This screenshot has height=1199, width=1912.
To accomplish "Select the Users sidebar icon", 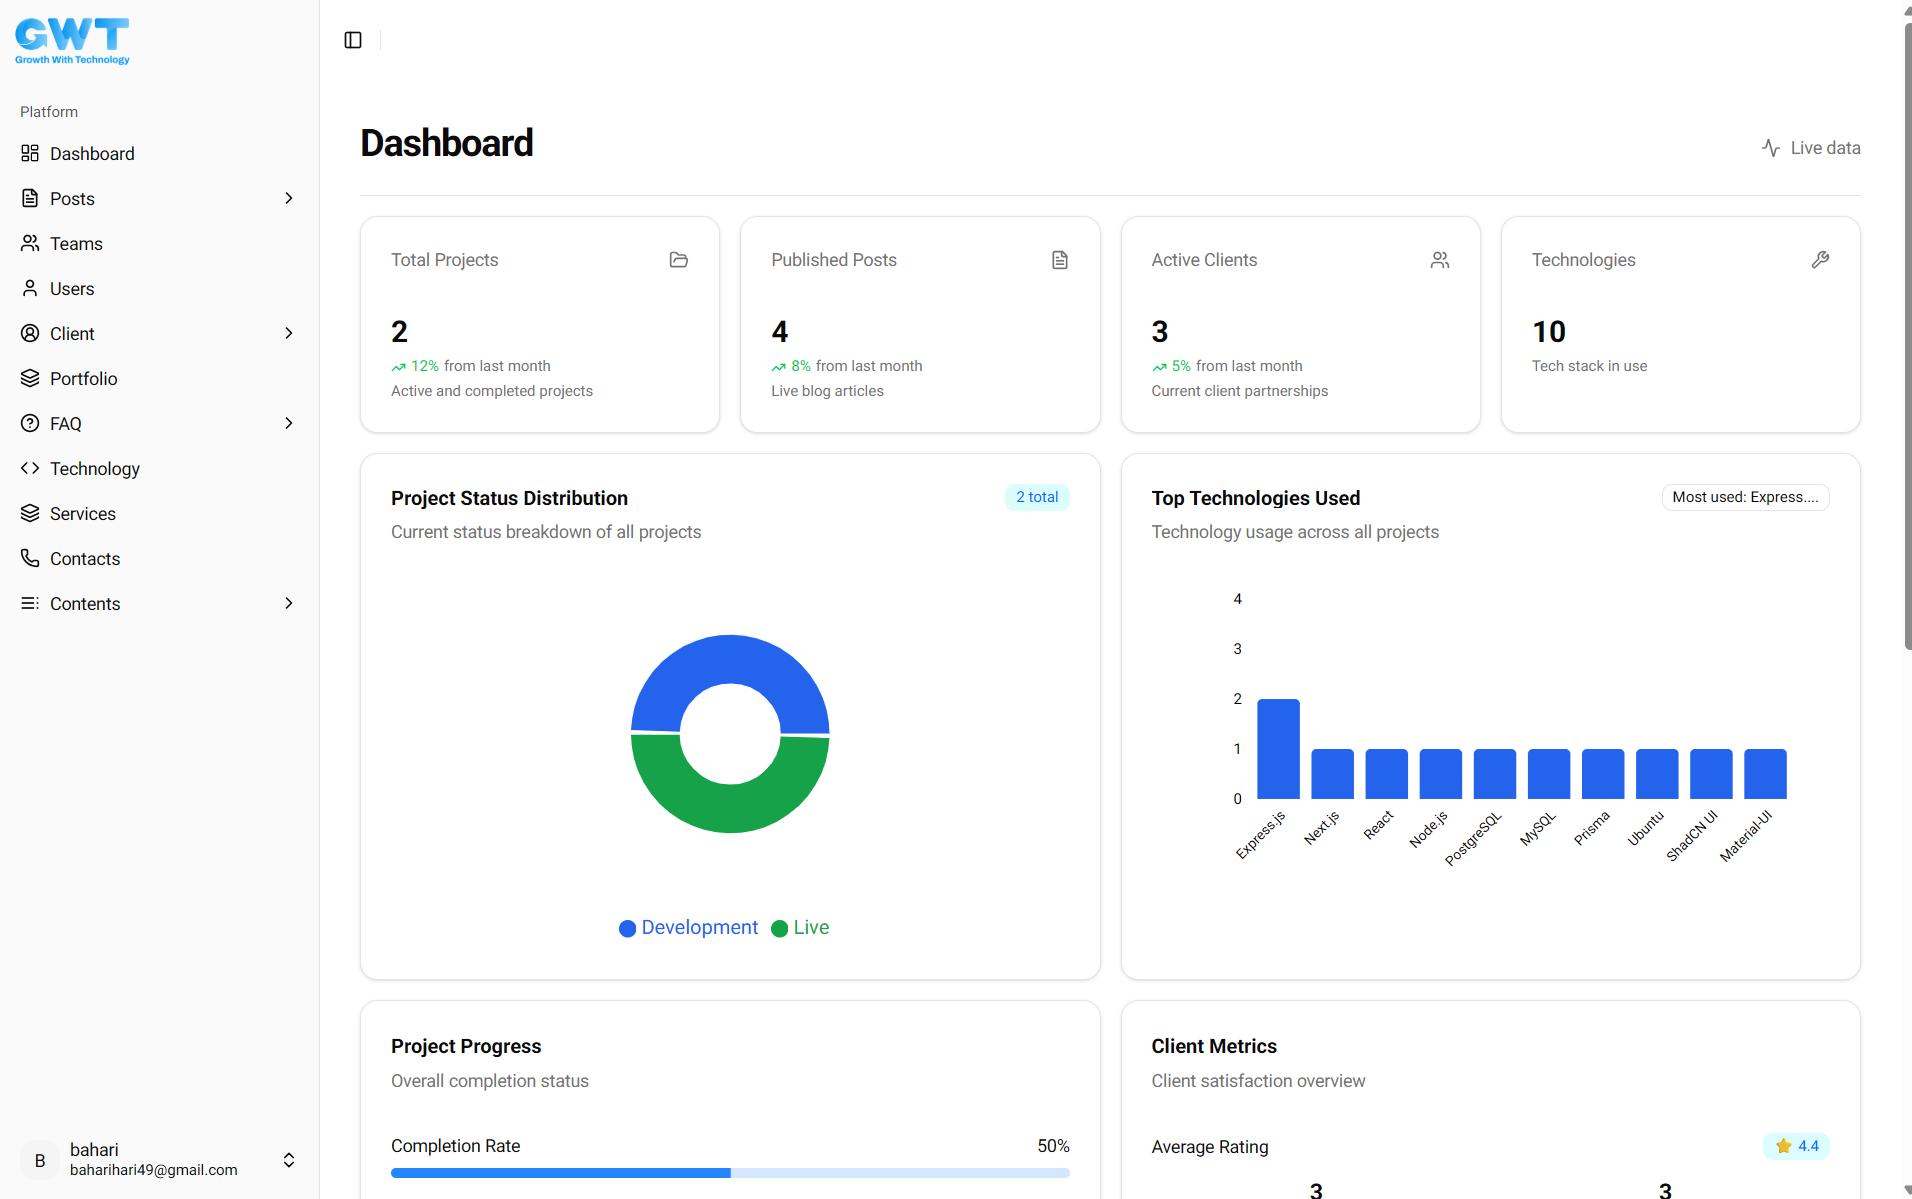I will pos(30,288).
